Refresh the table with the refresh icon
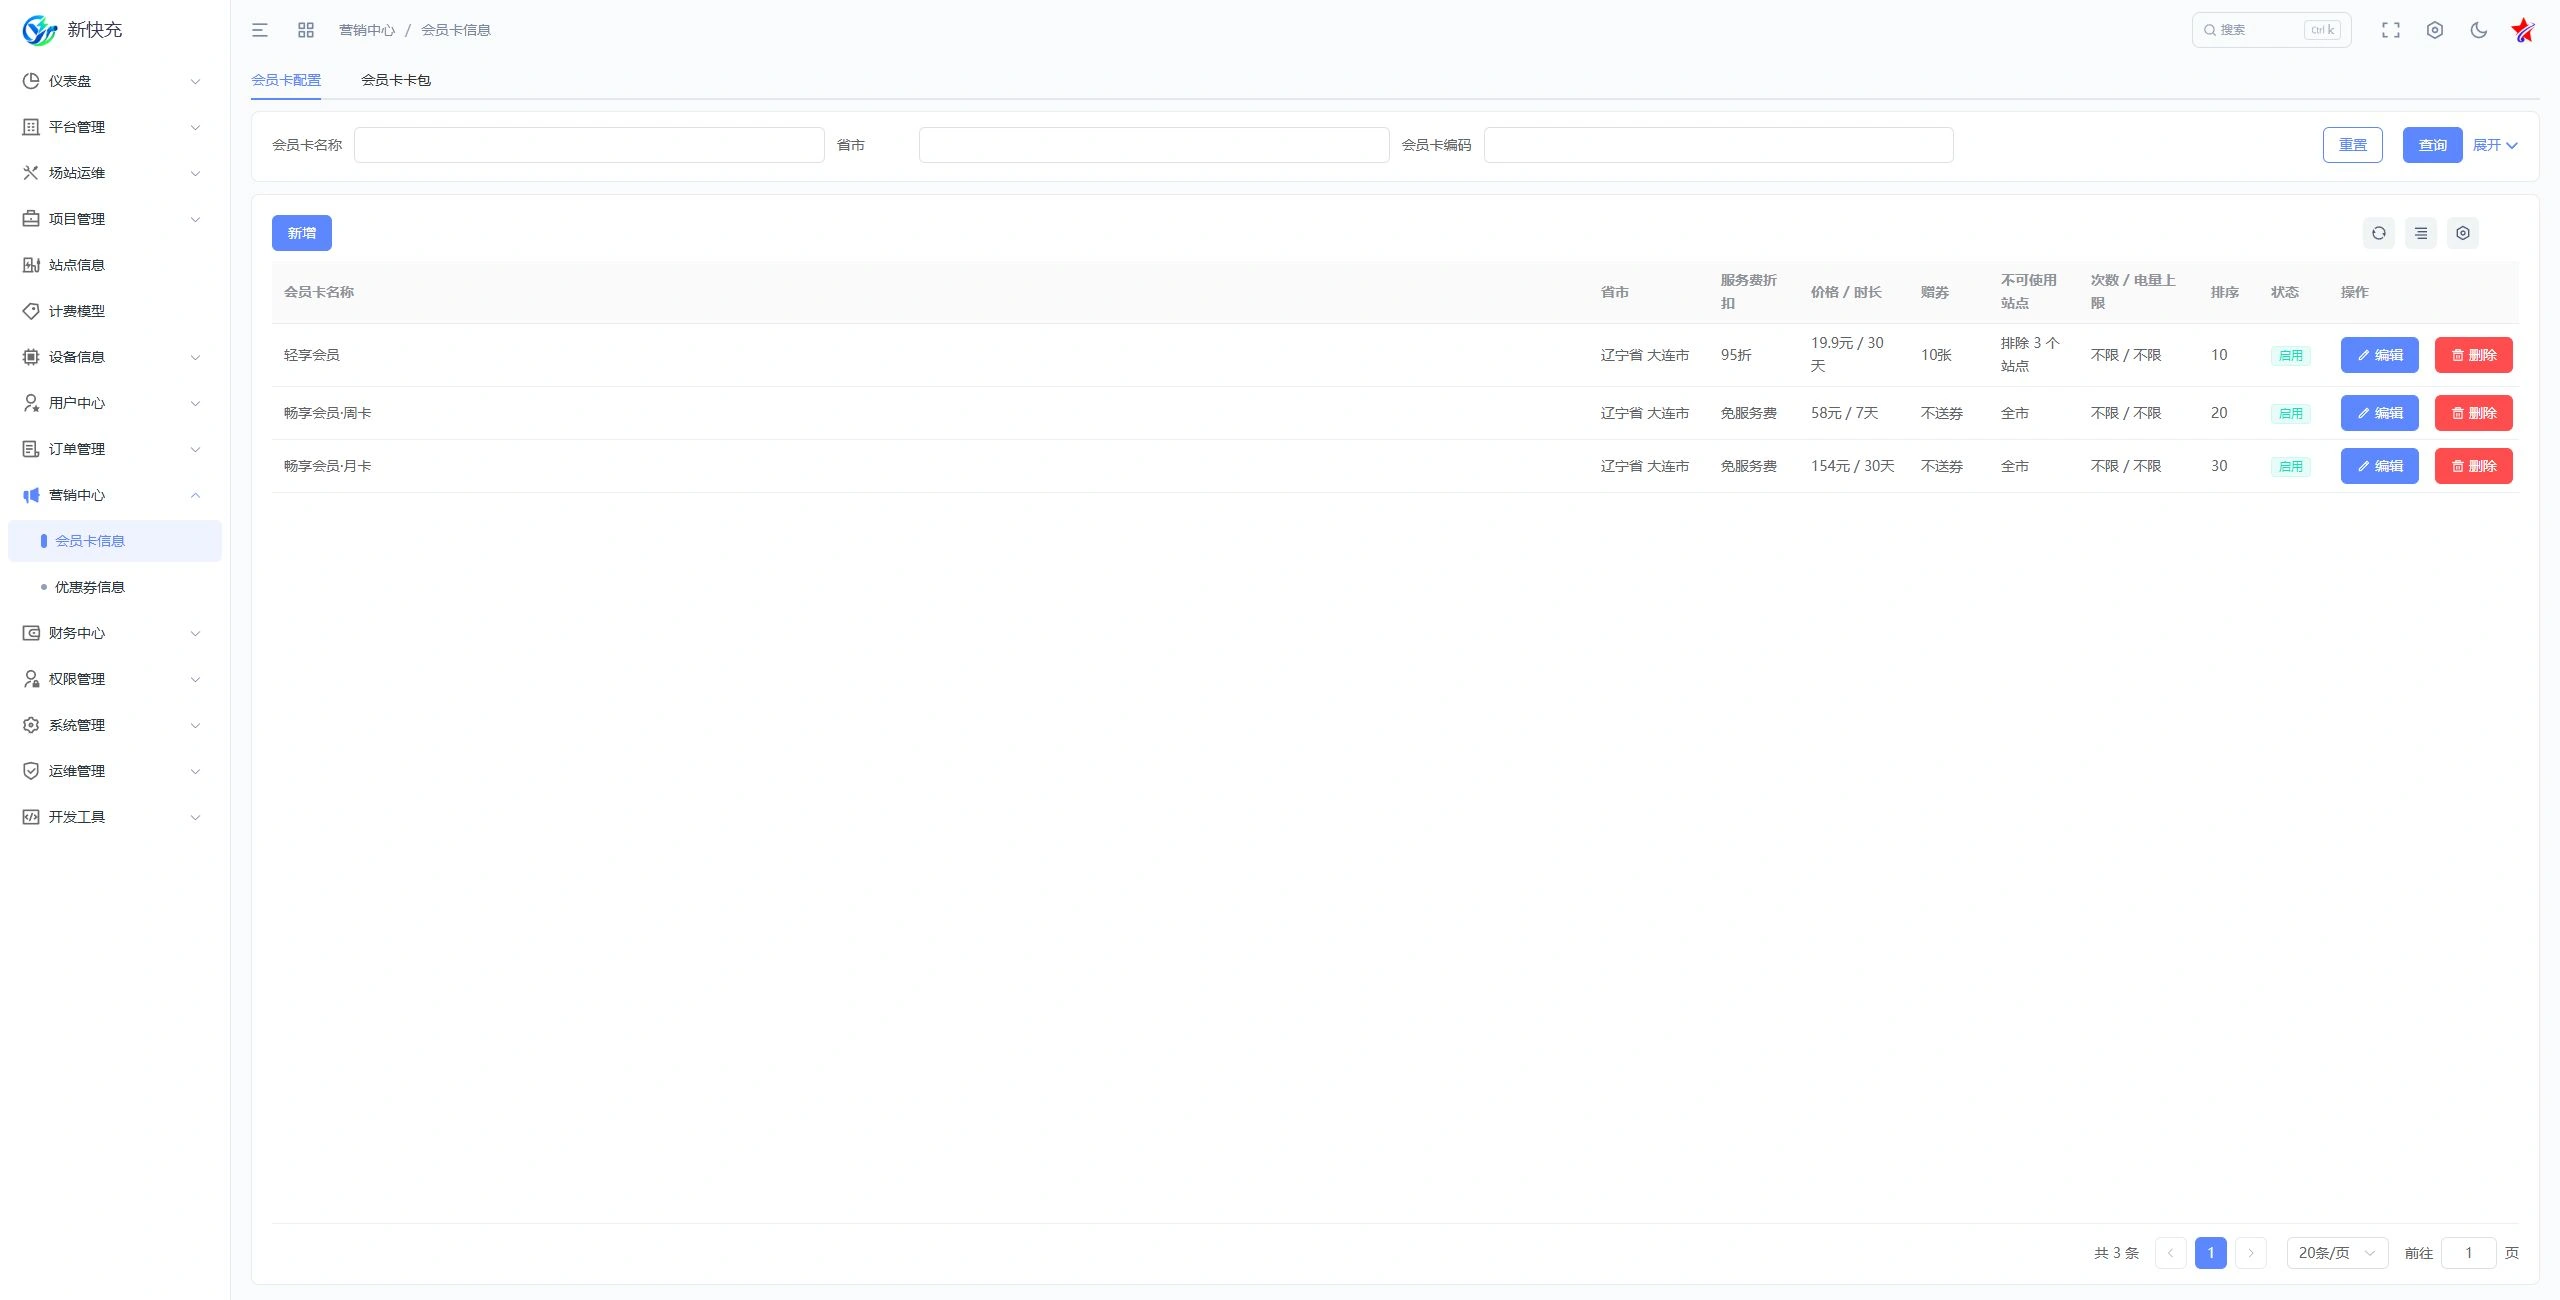Viewport: 2560px width, 1300px height. click(x=2379, y=233)
